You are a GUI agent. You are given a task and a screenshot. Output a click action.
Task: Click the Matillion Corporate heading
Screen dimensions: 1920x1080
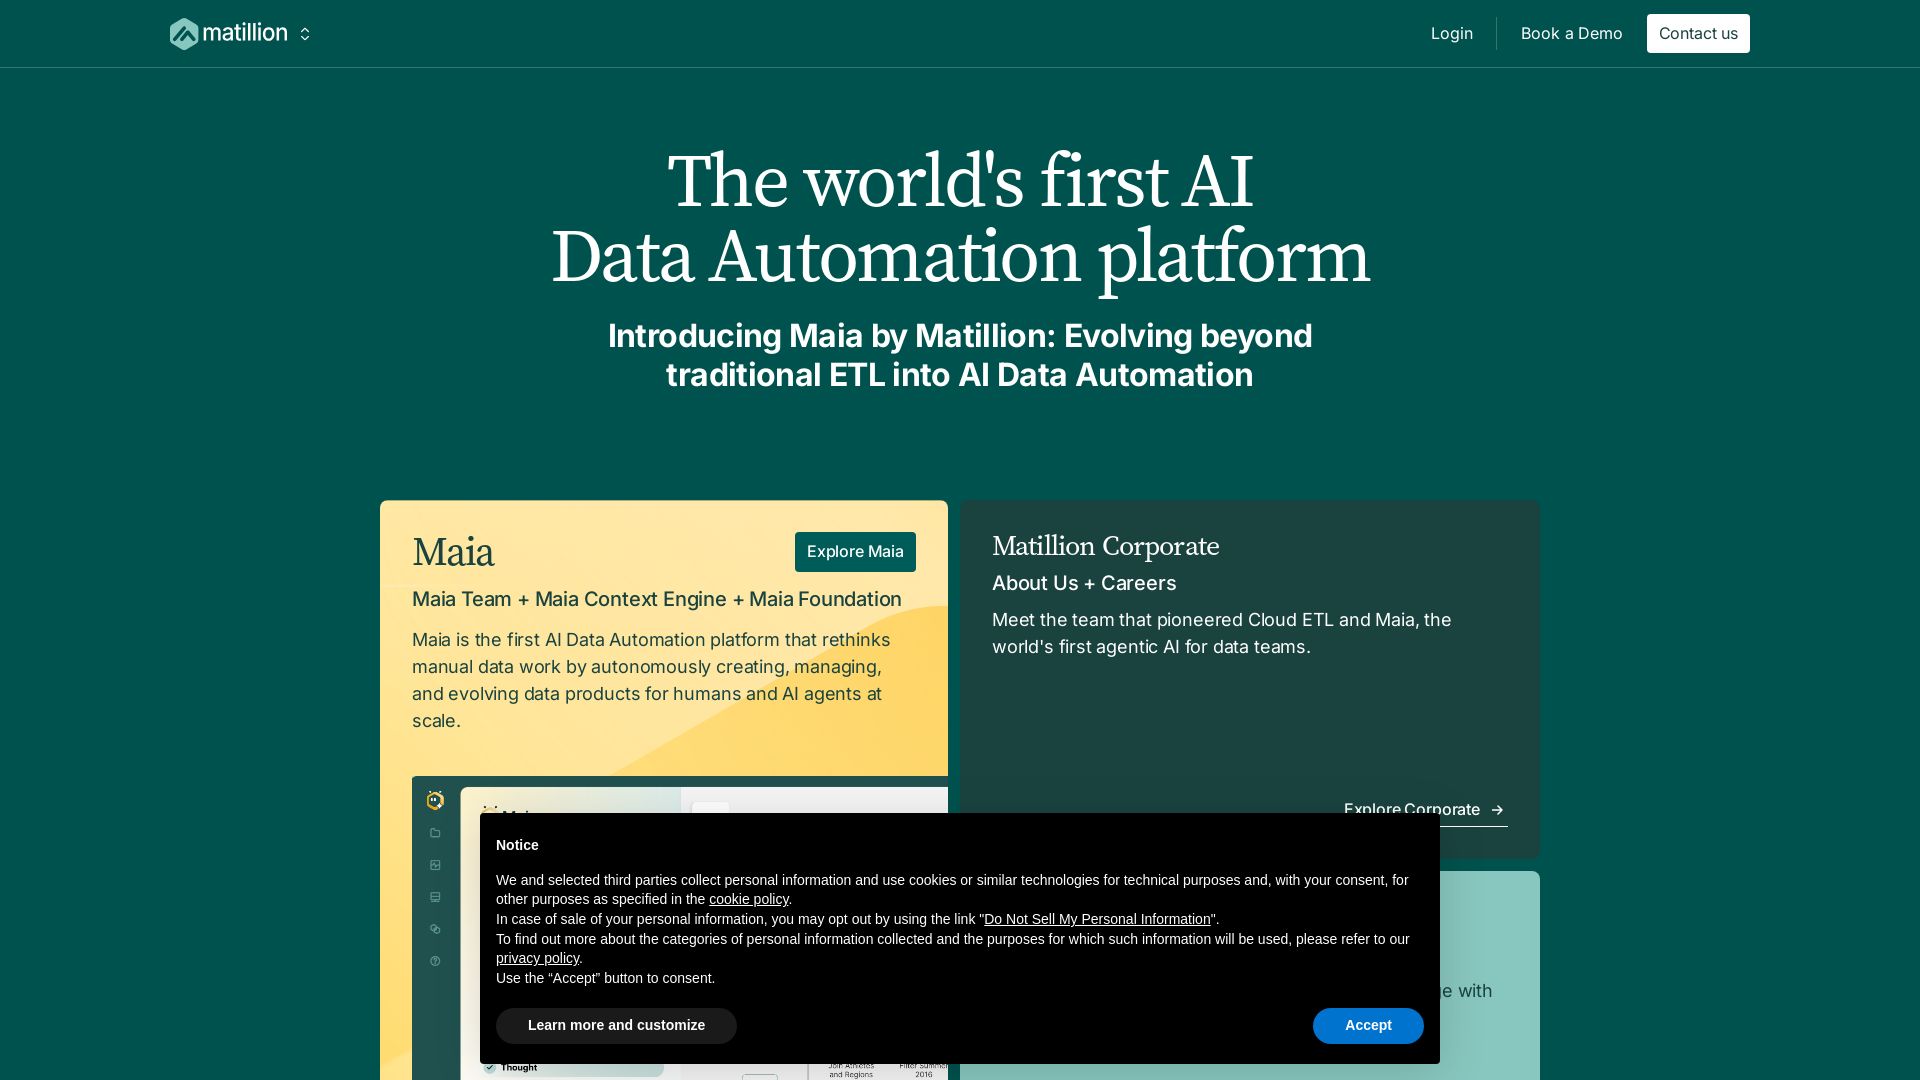[1105, 547]
